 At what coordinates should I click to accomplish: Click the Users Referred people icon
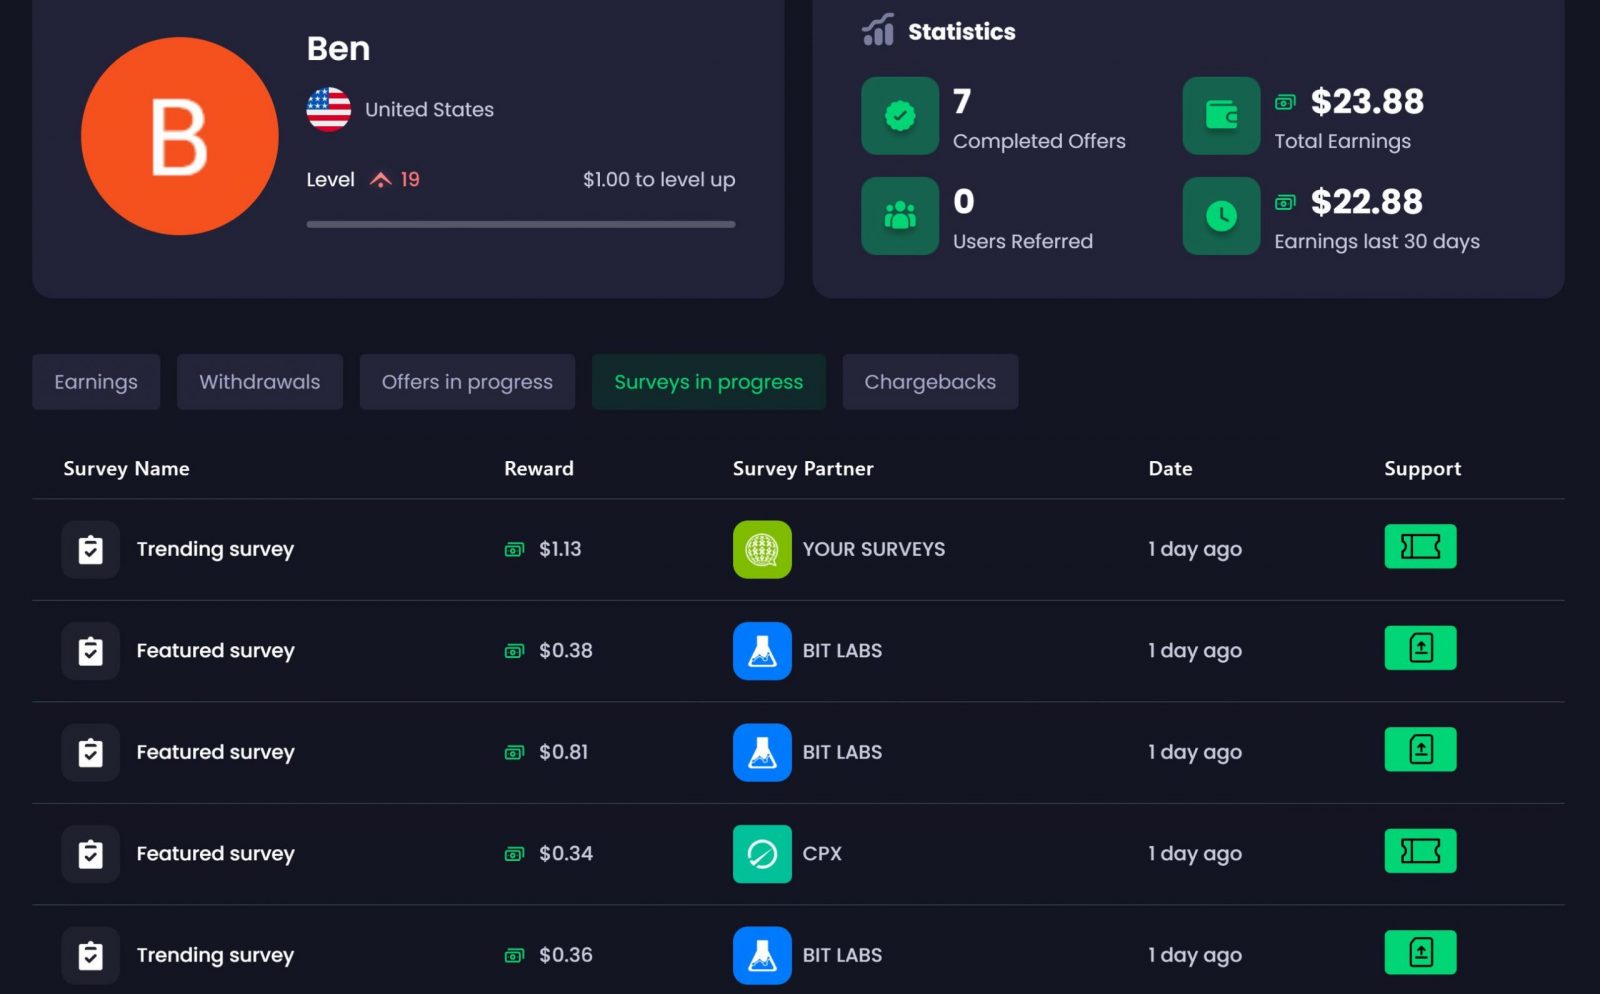pyautogui.click(x=900, y=216)
